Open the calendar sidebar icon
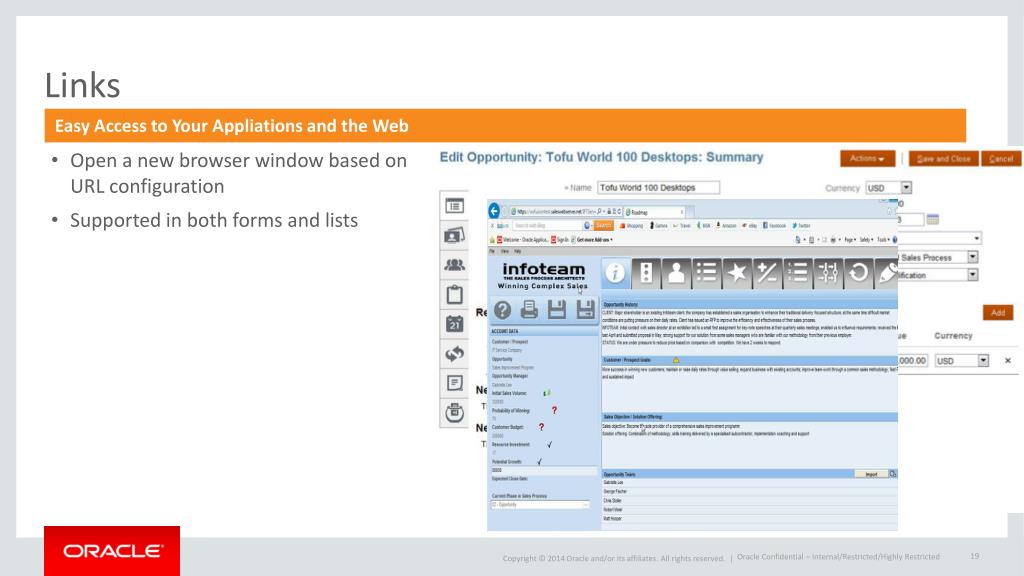The image size is (1024, 576). click(x=455, y=324)
